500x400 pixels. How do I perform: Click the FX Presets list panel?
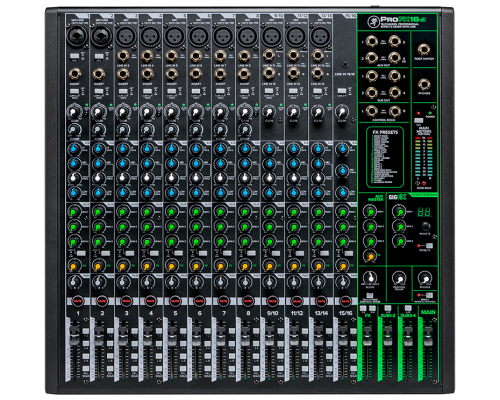385,157
